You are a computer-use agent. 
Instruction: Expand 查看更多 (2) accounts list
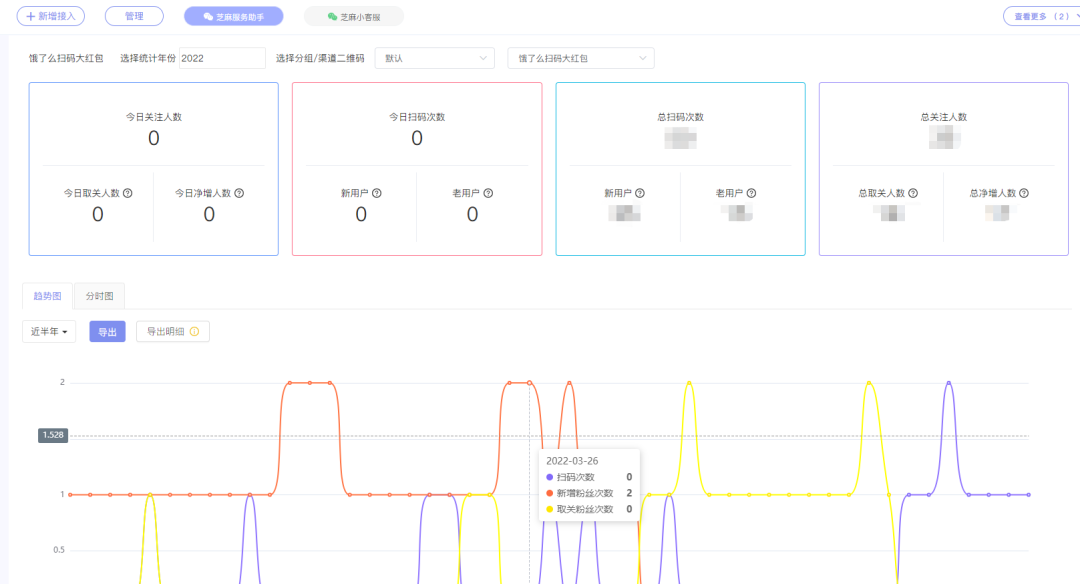point(1041,16)
